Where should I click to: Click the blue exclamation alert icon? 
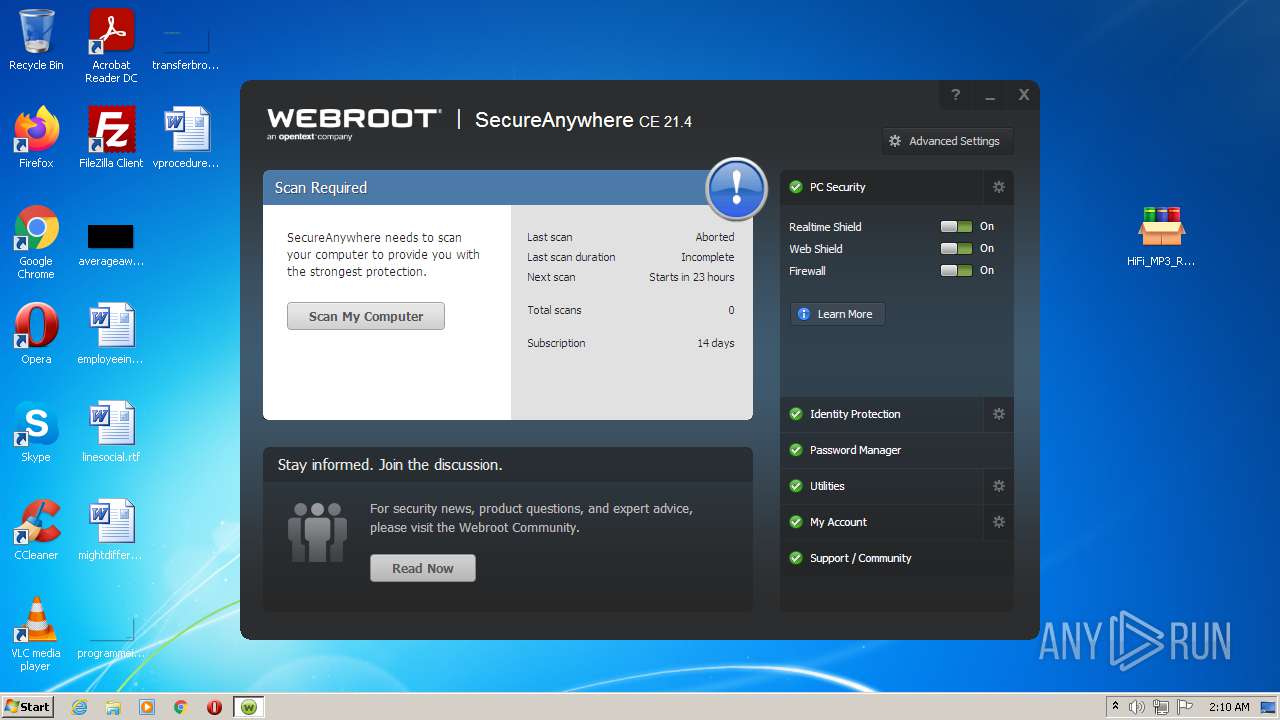coord(736,188)
